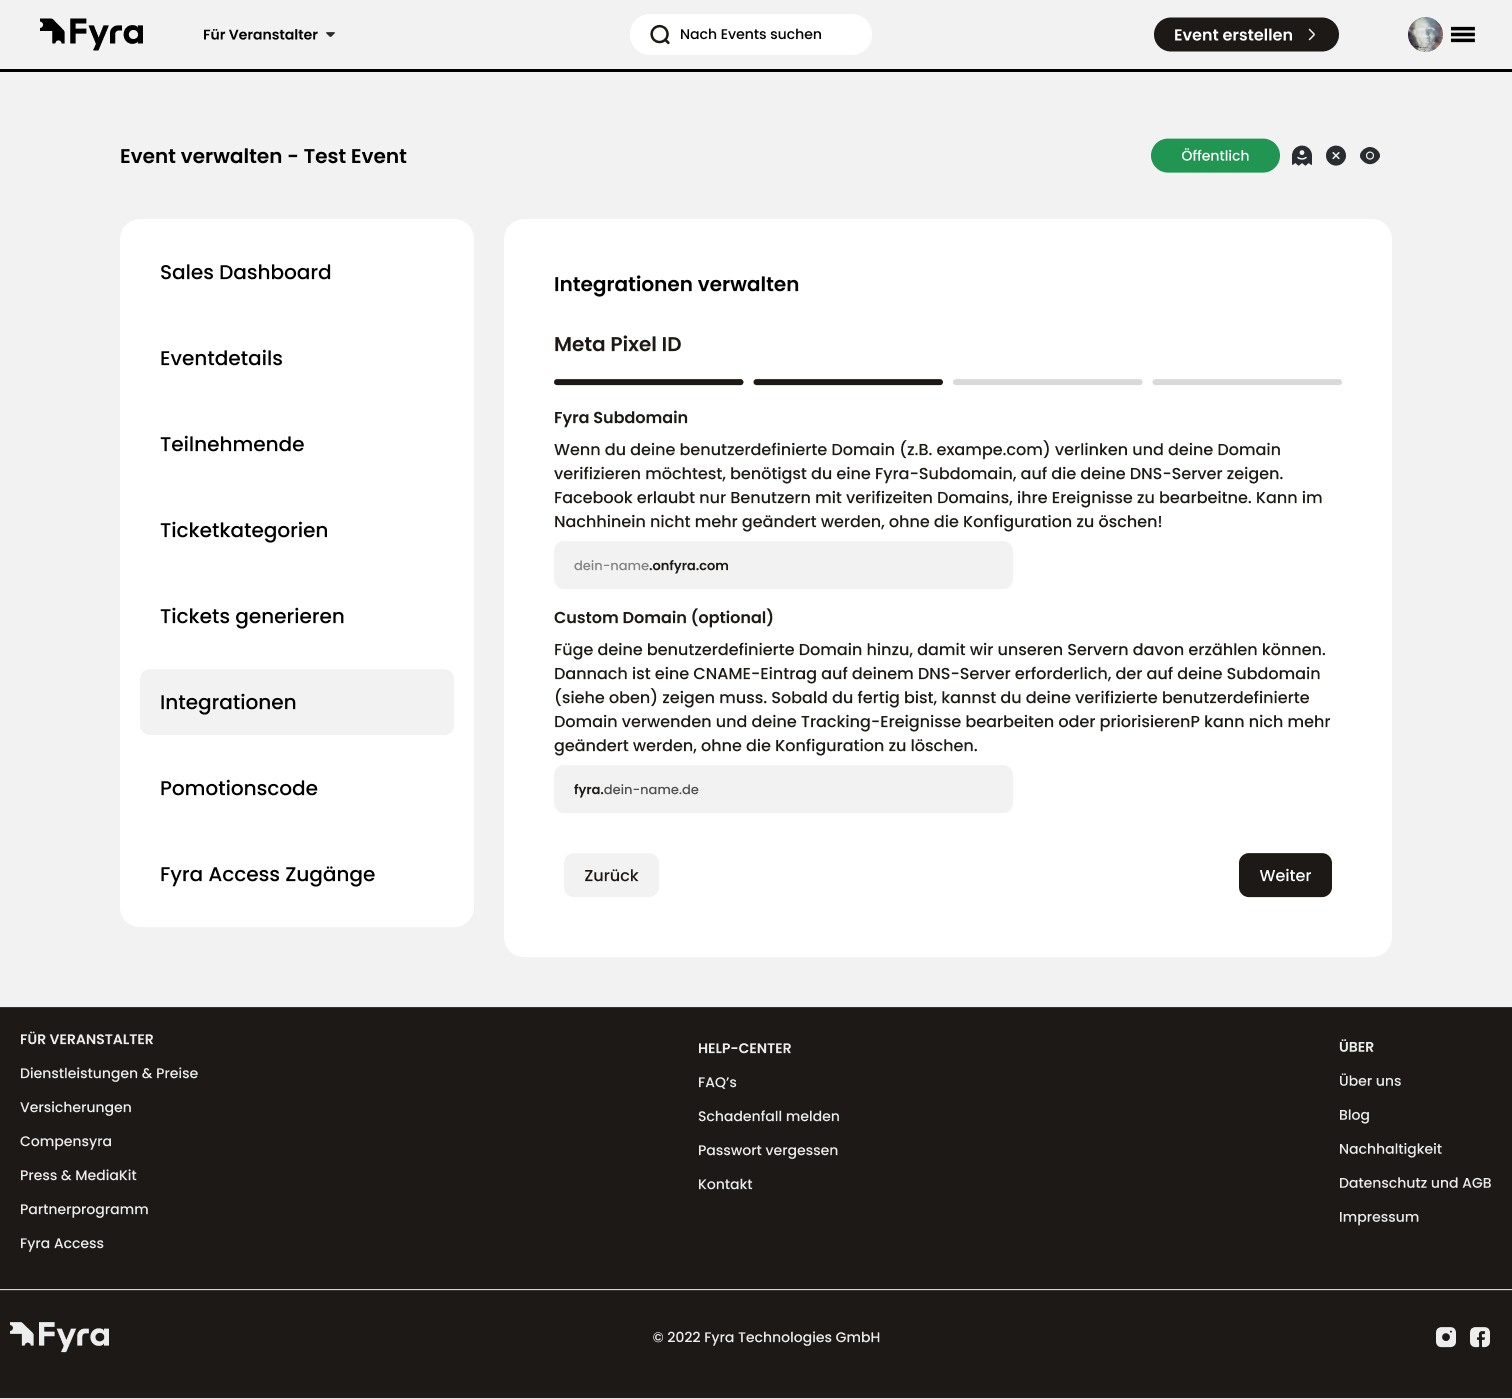Open Tickets generieren section

tap(297, 616)
